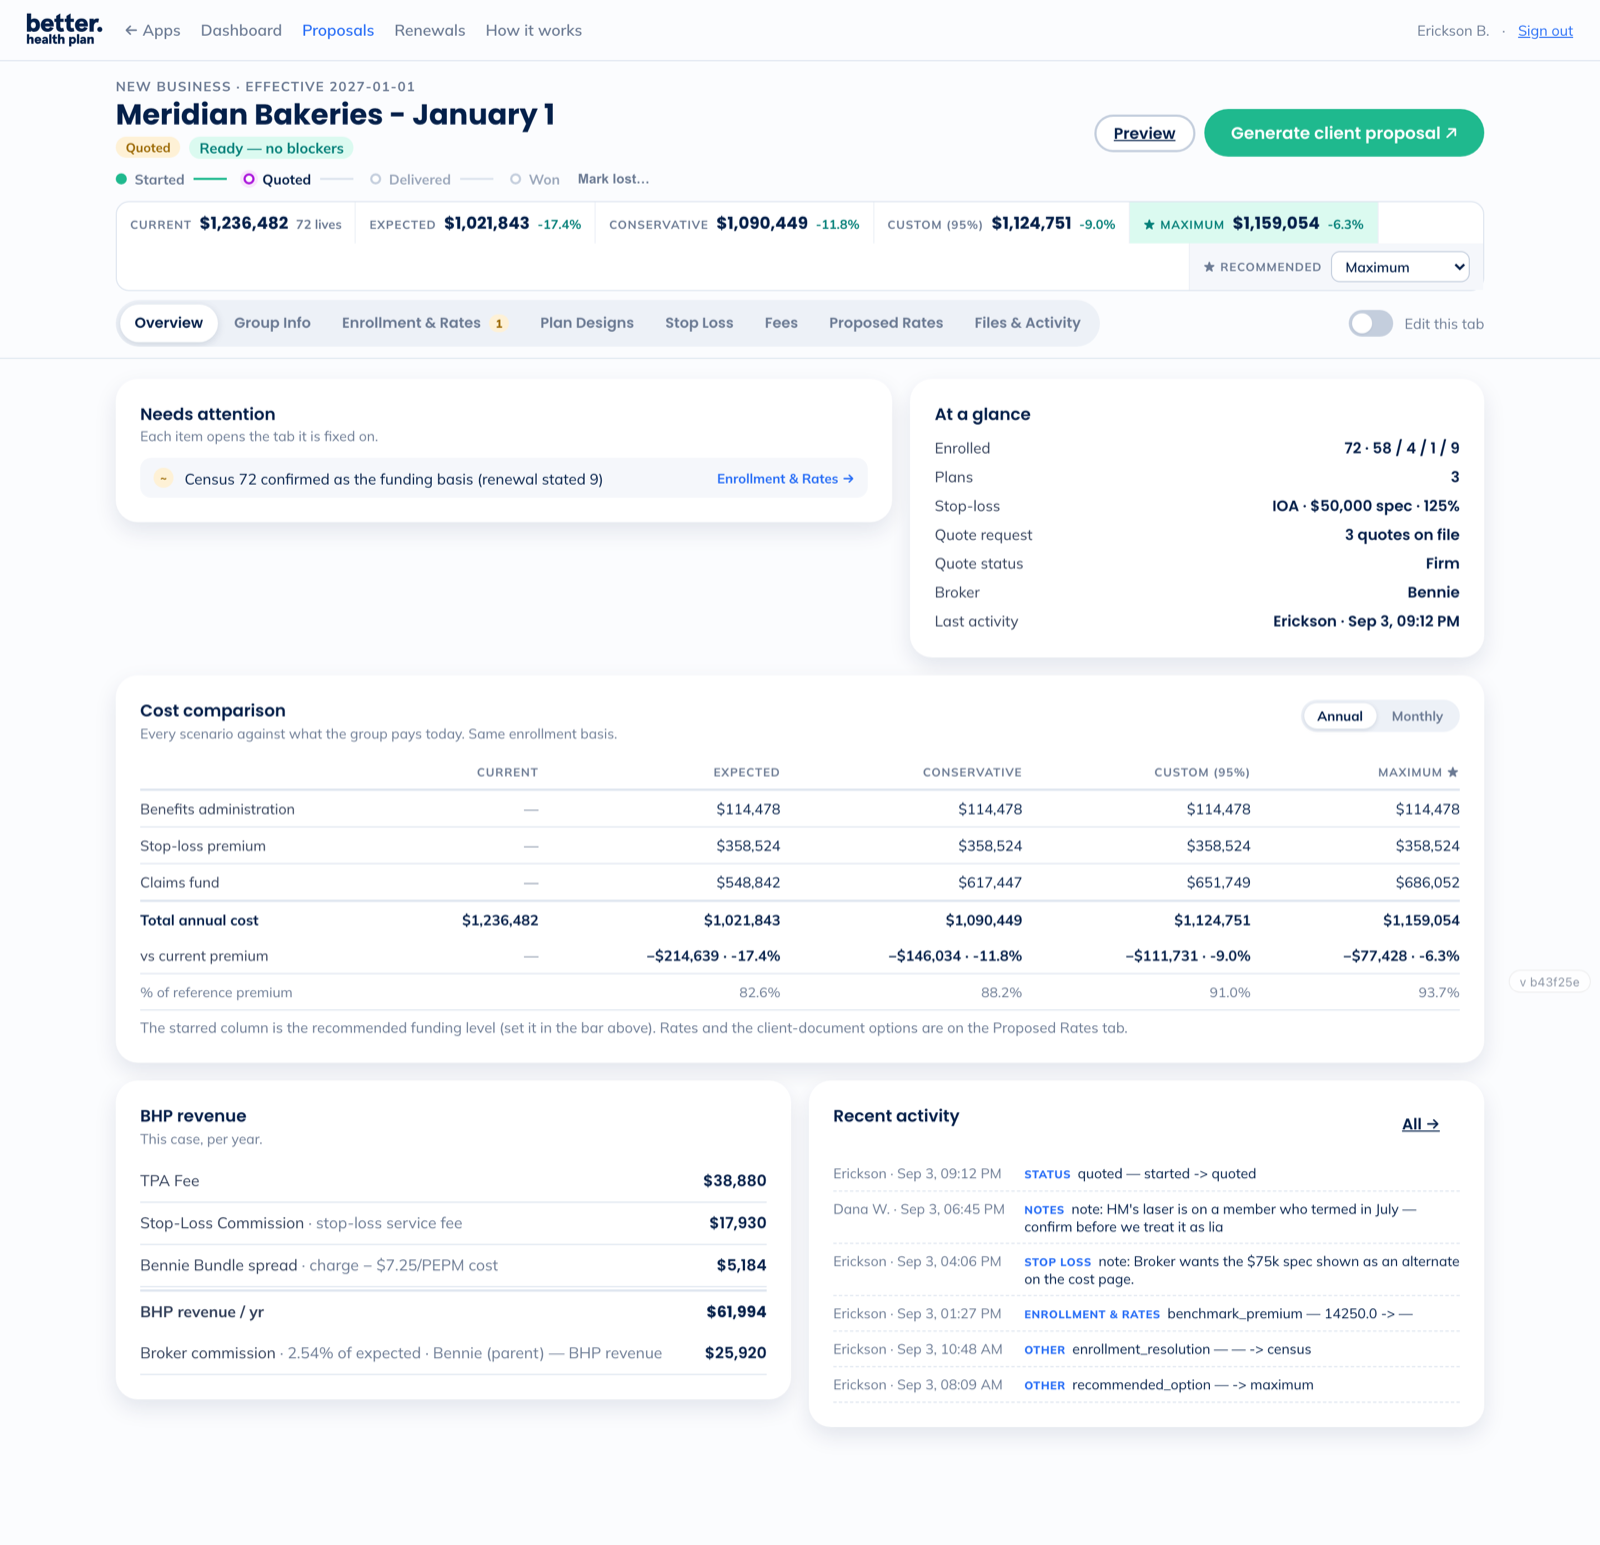The image size is (1600, 1545).
Task: Switch cost comparison to Monthly
Action: click(x=1417, y=716)
